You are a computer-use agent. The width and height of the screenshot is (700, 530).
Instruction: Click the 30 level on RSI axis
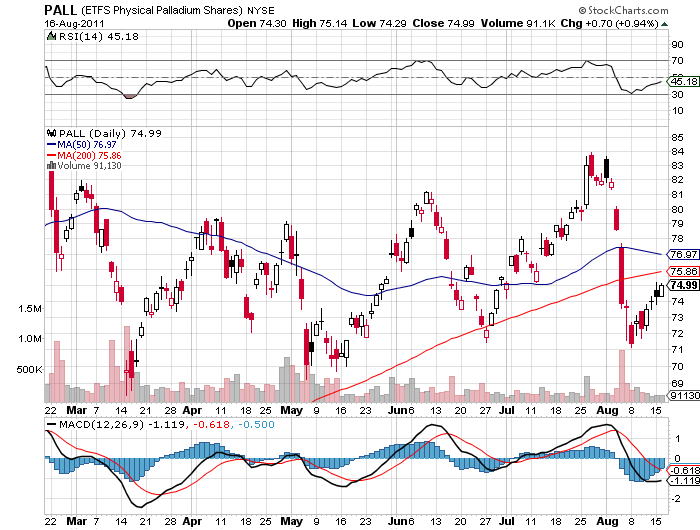coord(677,94)
